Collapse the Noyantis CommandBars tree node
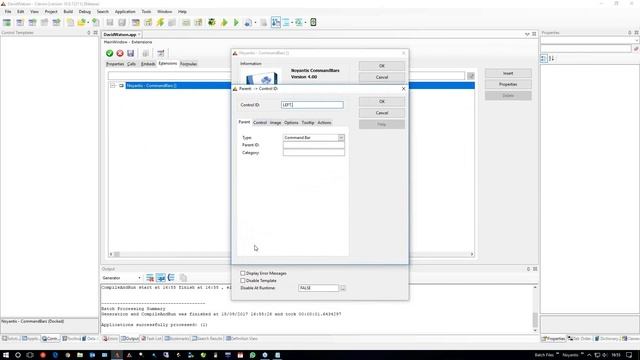 point(113,86)
